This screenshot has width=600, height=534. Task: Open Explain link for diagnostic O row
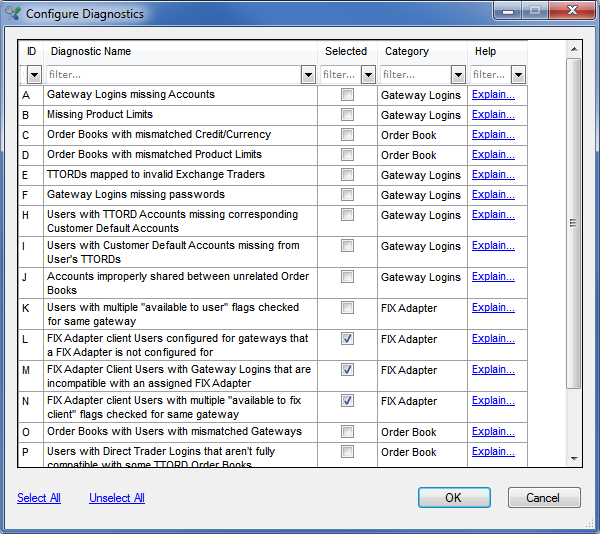pyautogui.click(x=493, y=431)
